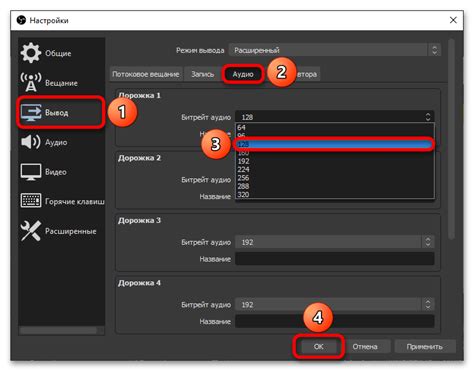Click the Дорожка 3 Название input field

point(335,259)
